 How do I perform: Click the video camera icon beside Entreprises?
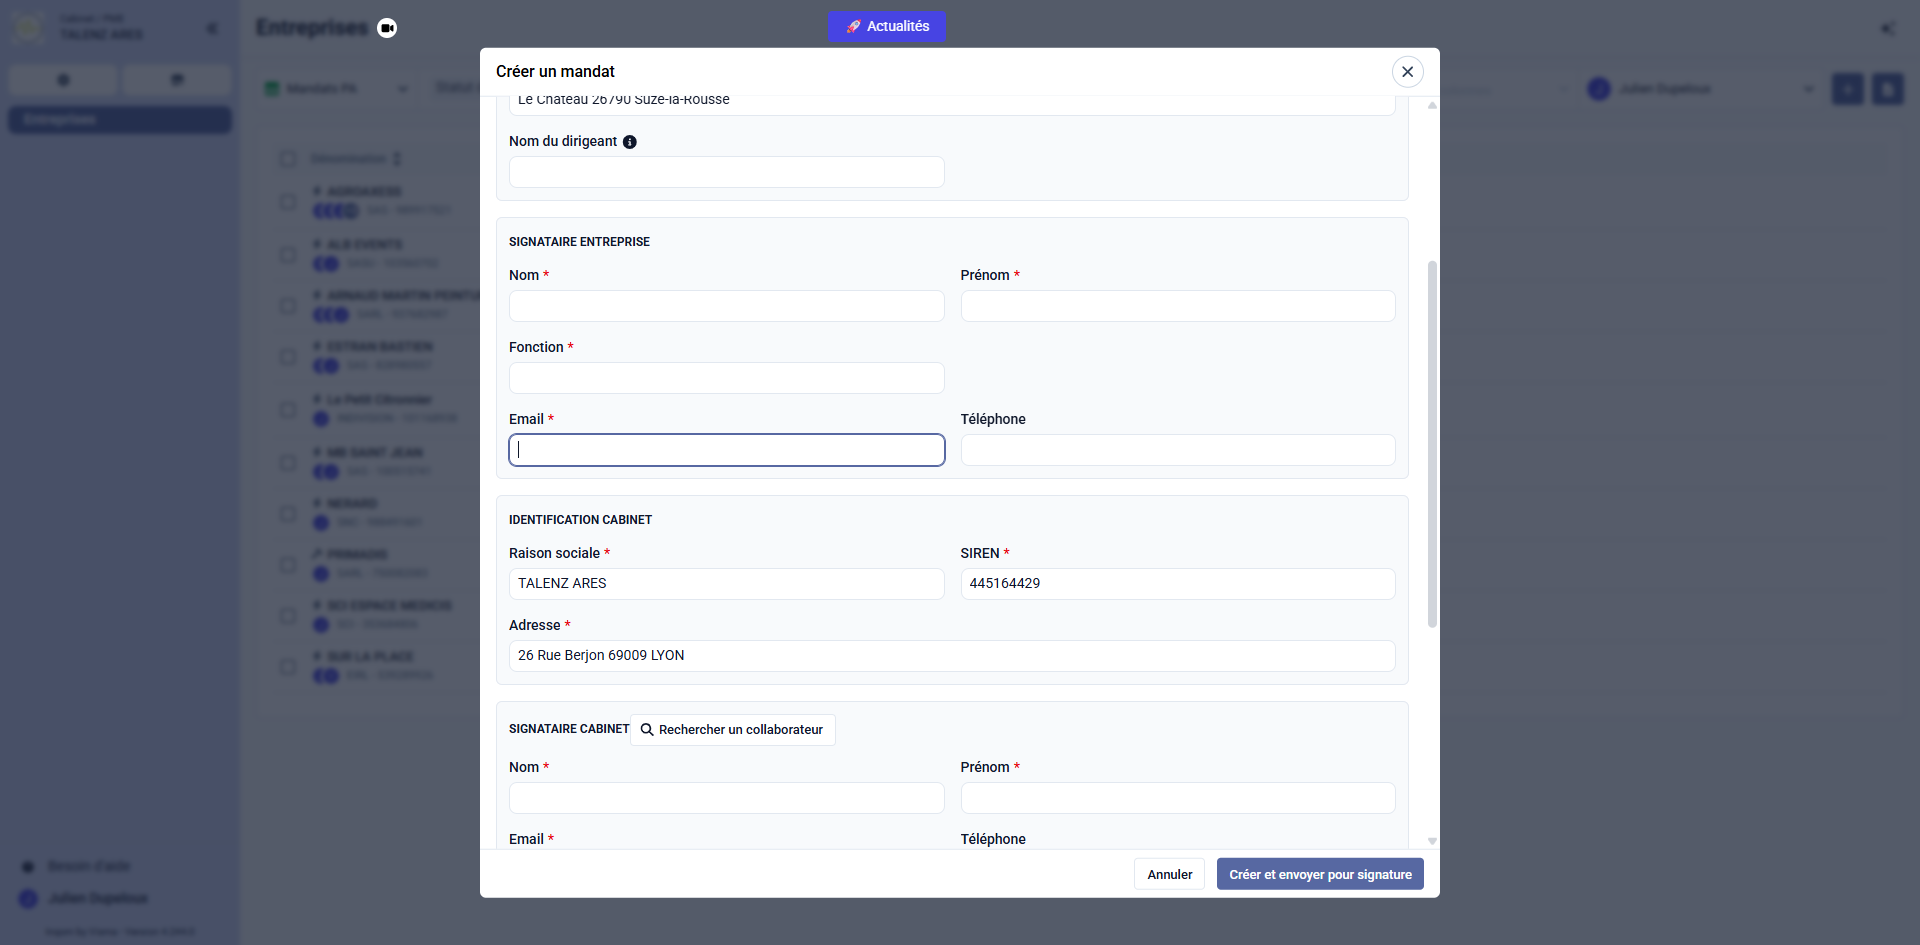[387, 28]
